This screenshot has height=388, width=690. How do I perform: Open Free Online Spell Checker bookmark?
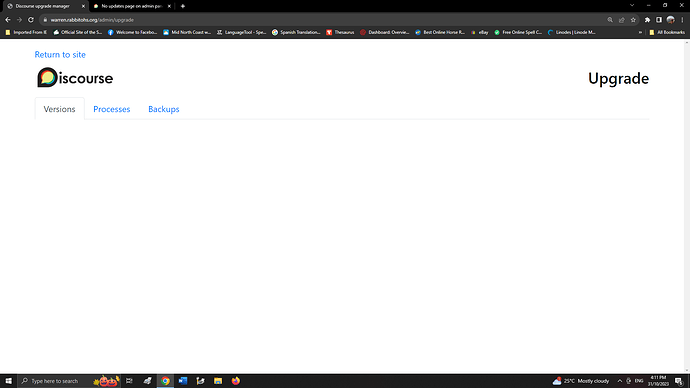[x=518, y=32]
